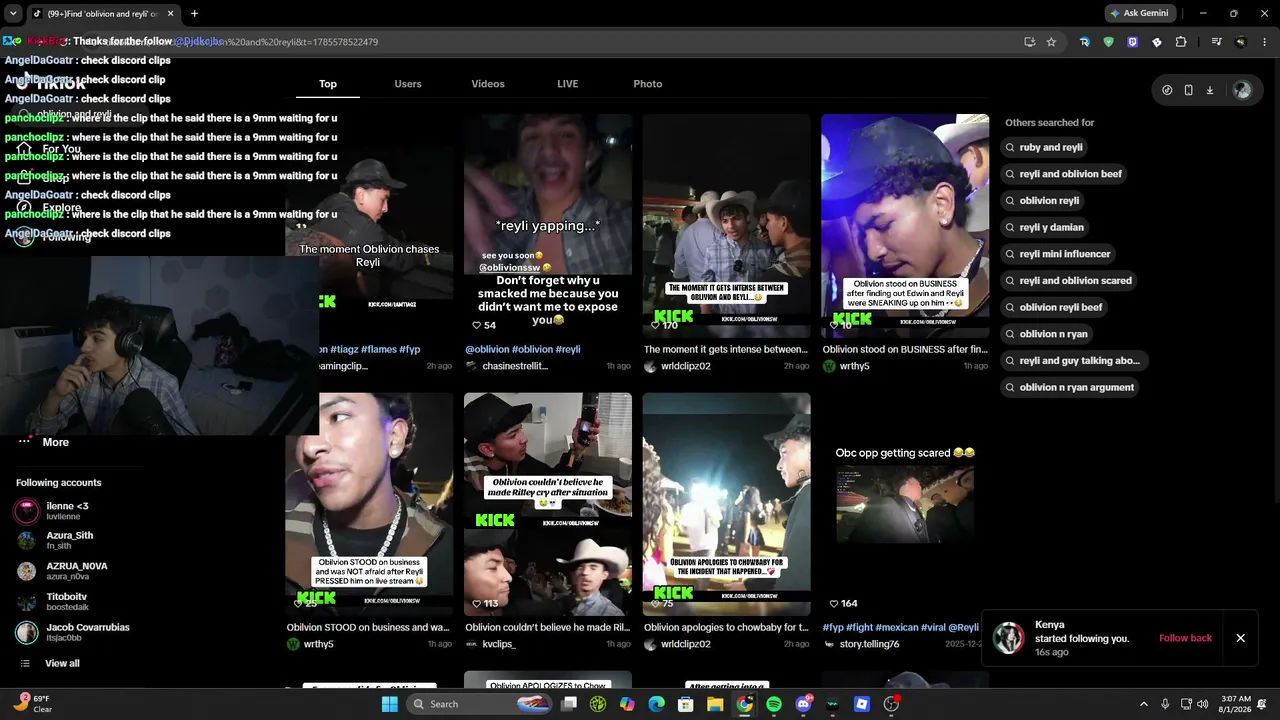
Task: Open the Ask Gemini button
Action: tap(1140, 13)
